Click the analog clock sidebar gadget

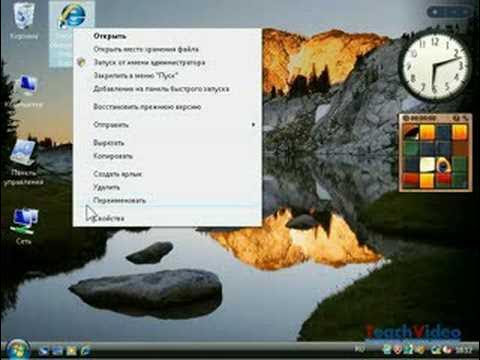point(434,66)
